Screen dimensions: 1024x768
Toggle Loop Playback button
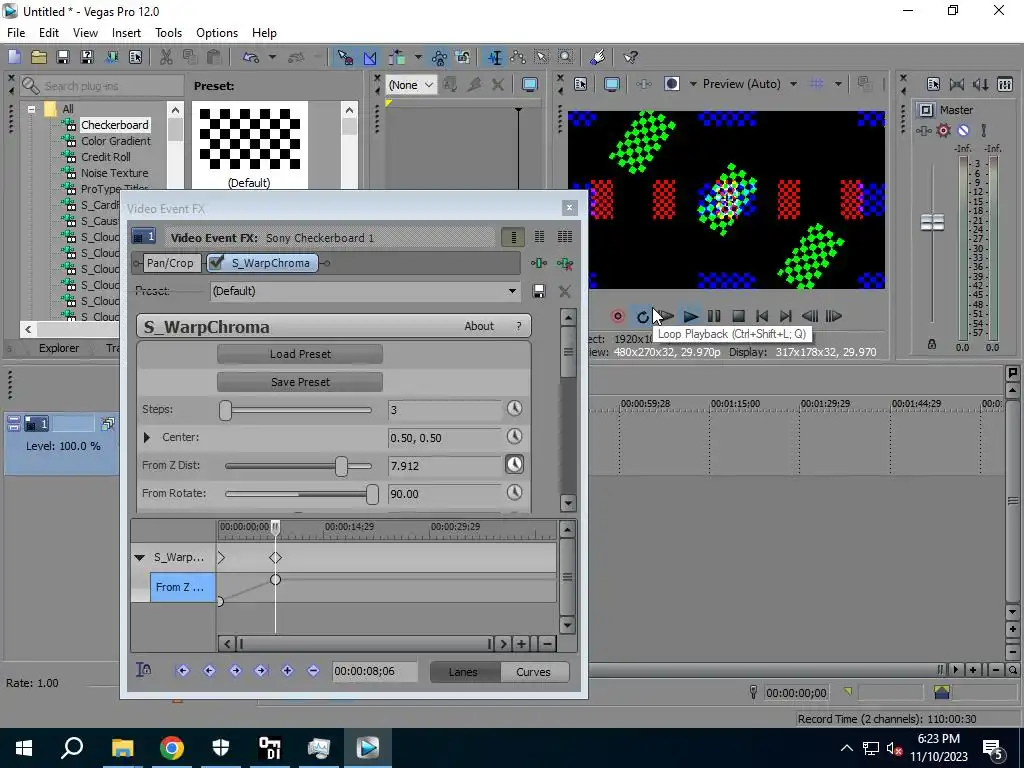coord(643,317)
